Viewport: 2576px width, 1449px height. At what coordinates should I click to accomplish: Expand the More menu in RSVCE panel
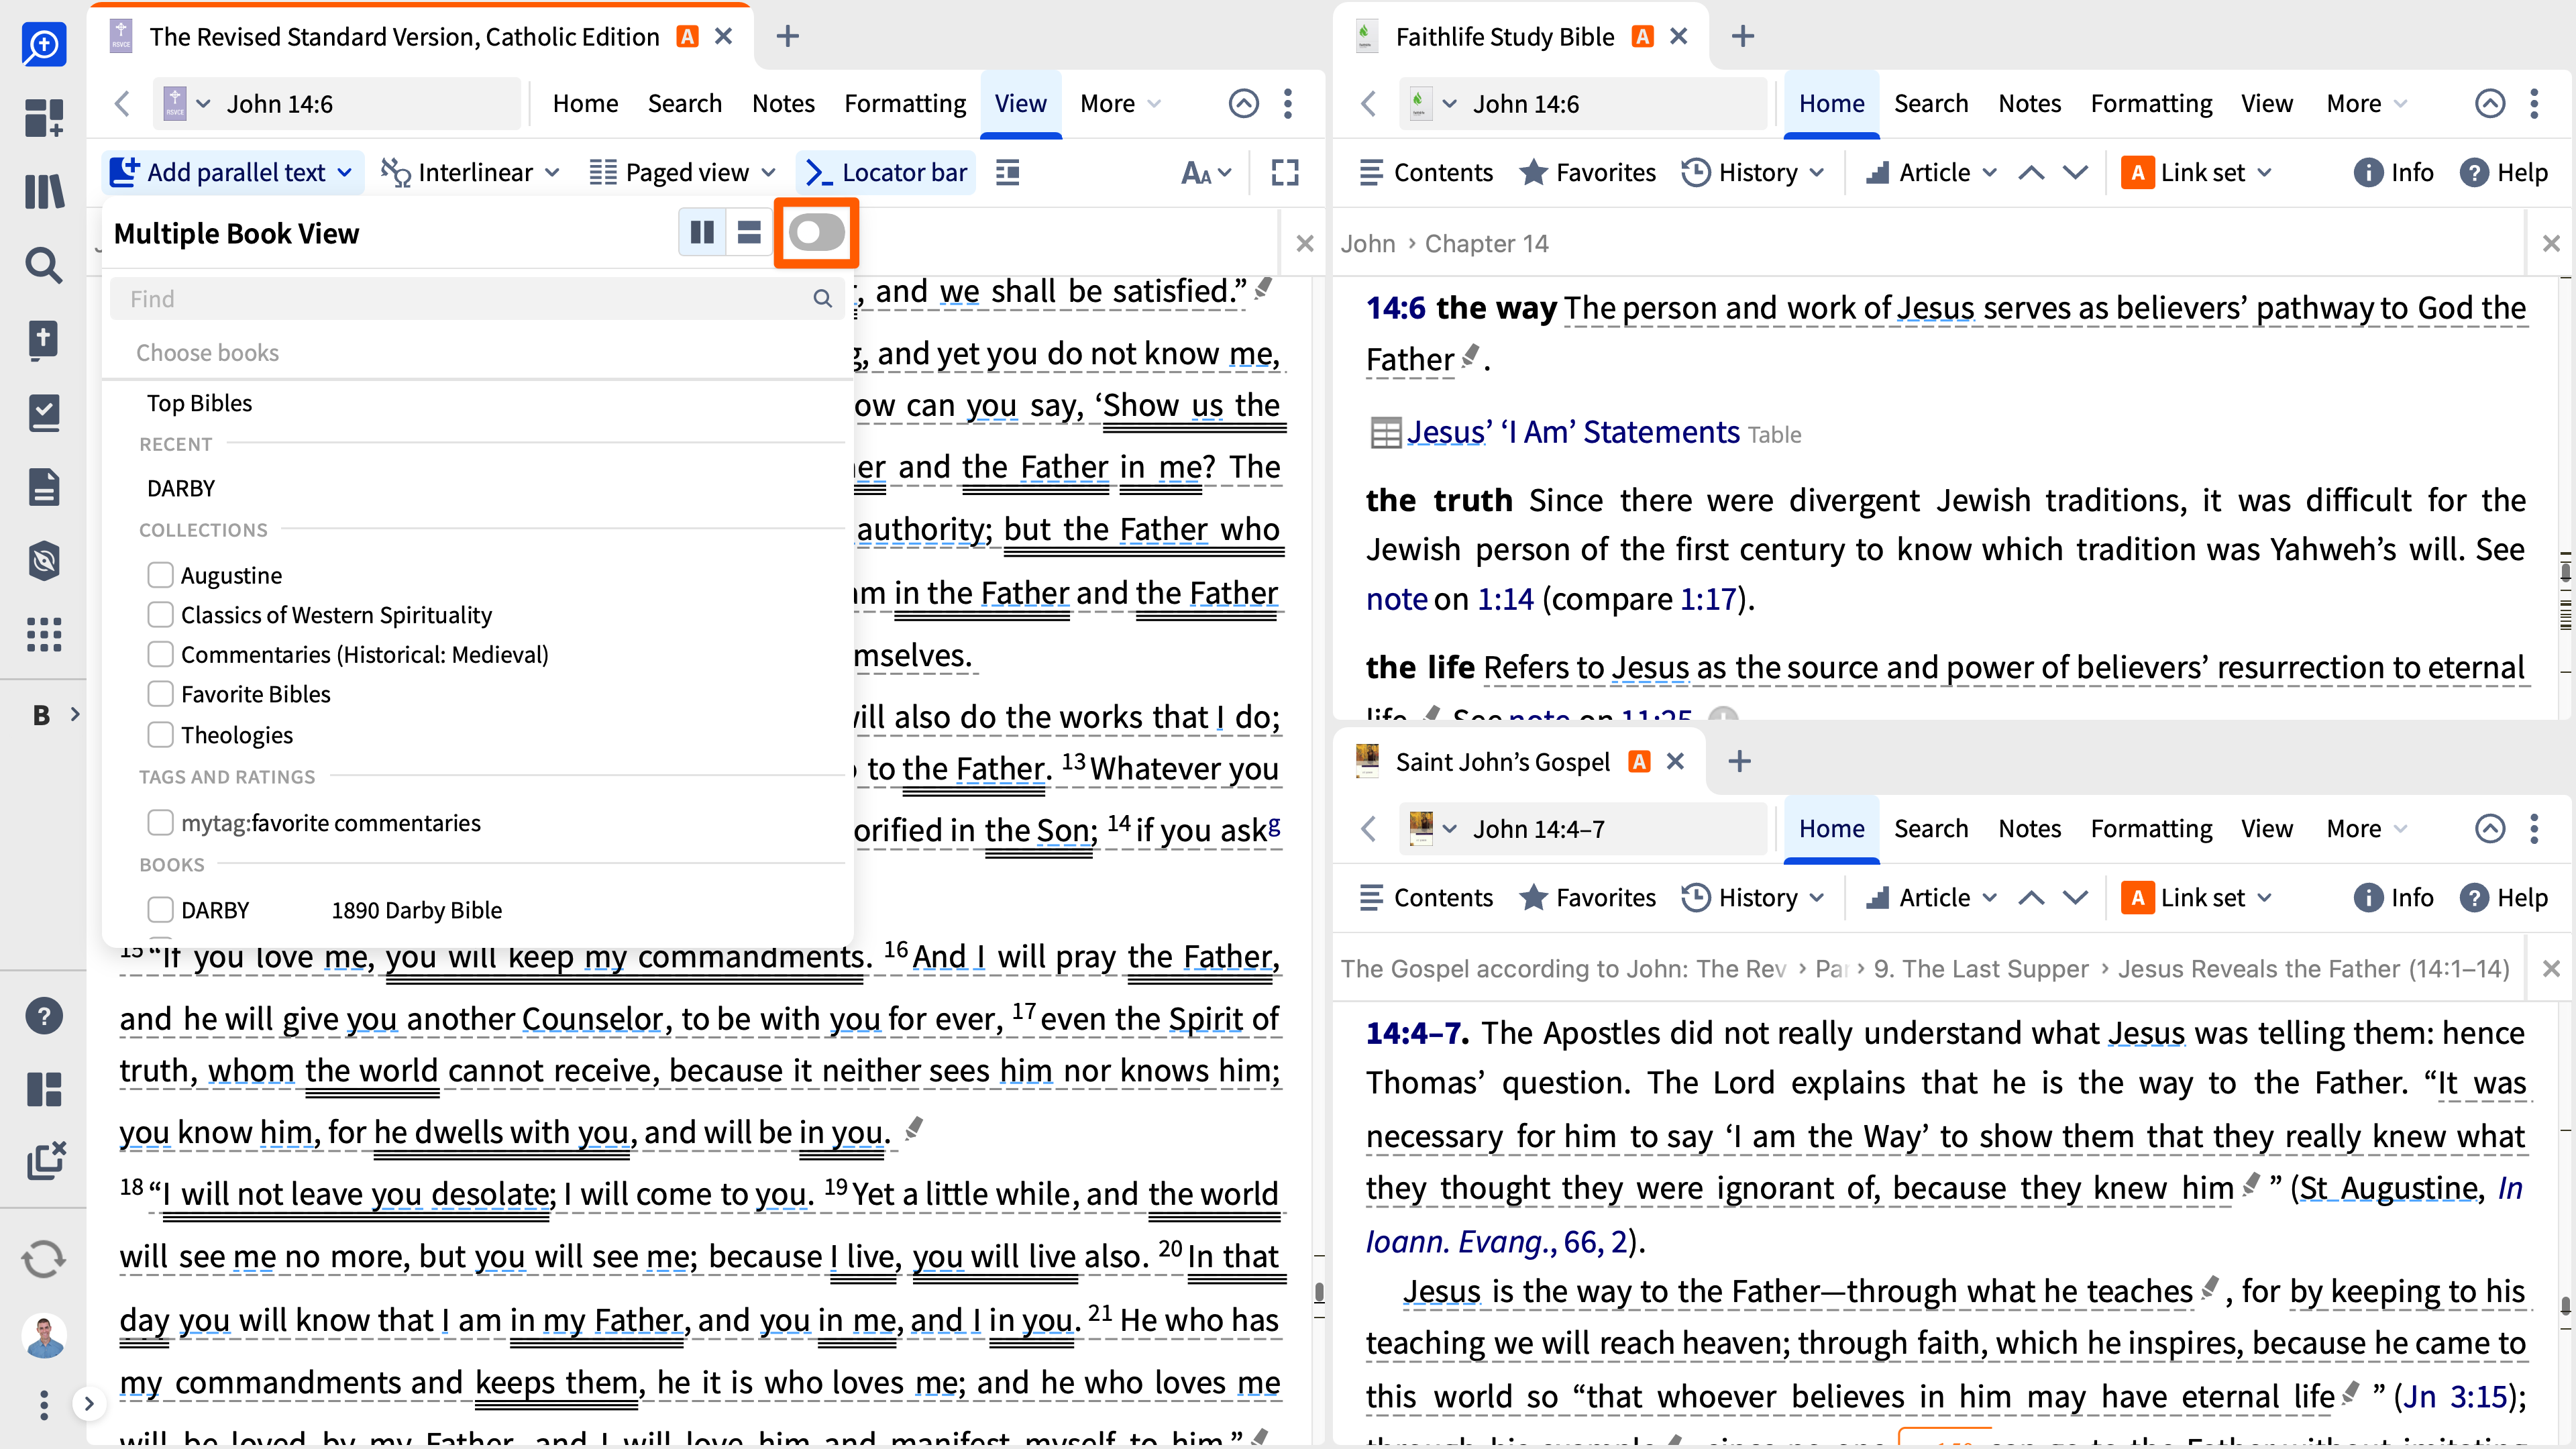click(1121, 104)
